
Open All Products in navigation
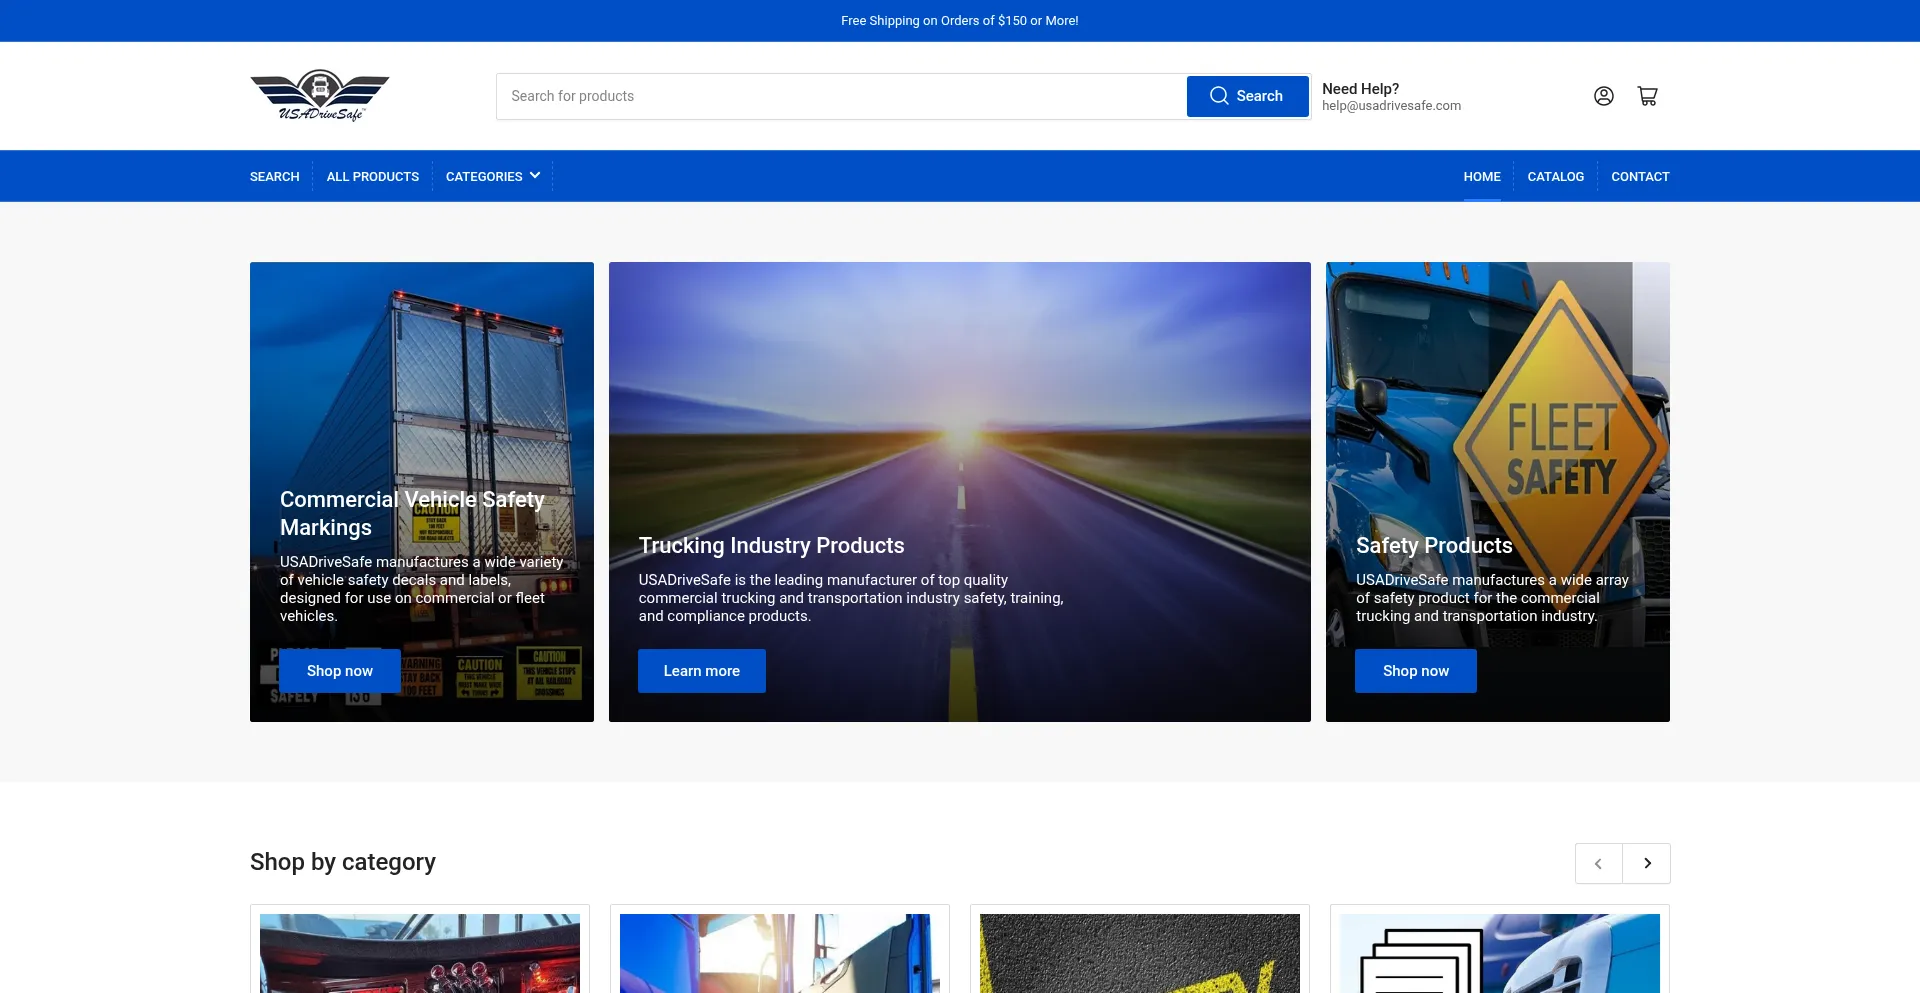[x=373, y=176]
